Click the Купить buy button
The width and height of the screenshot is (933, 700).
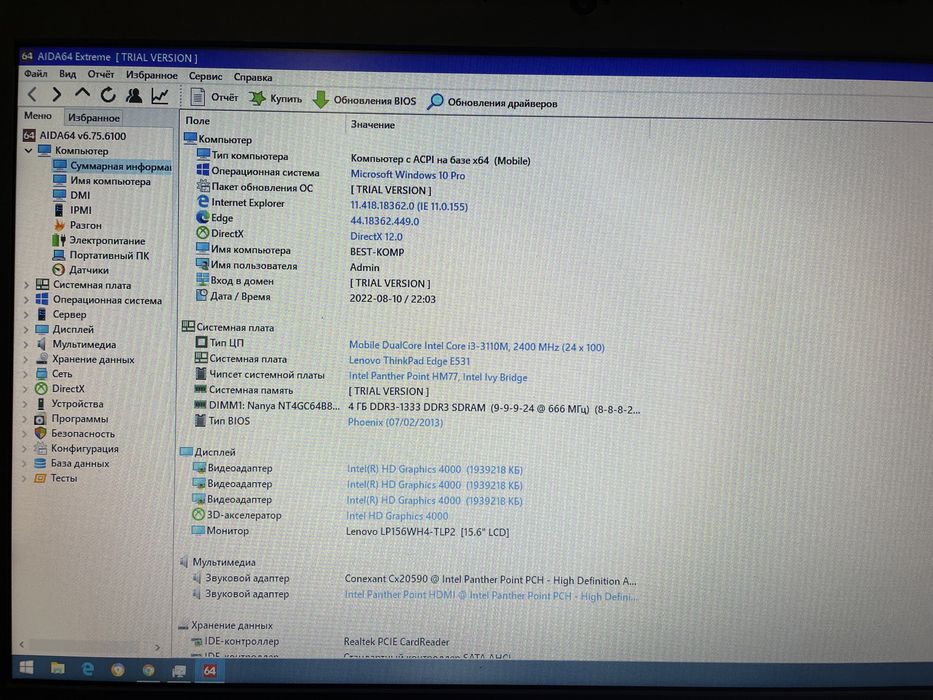(x=275, y=98)
